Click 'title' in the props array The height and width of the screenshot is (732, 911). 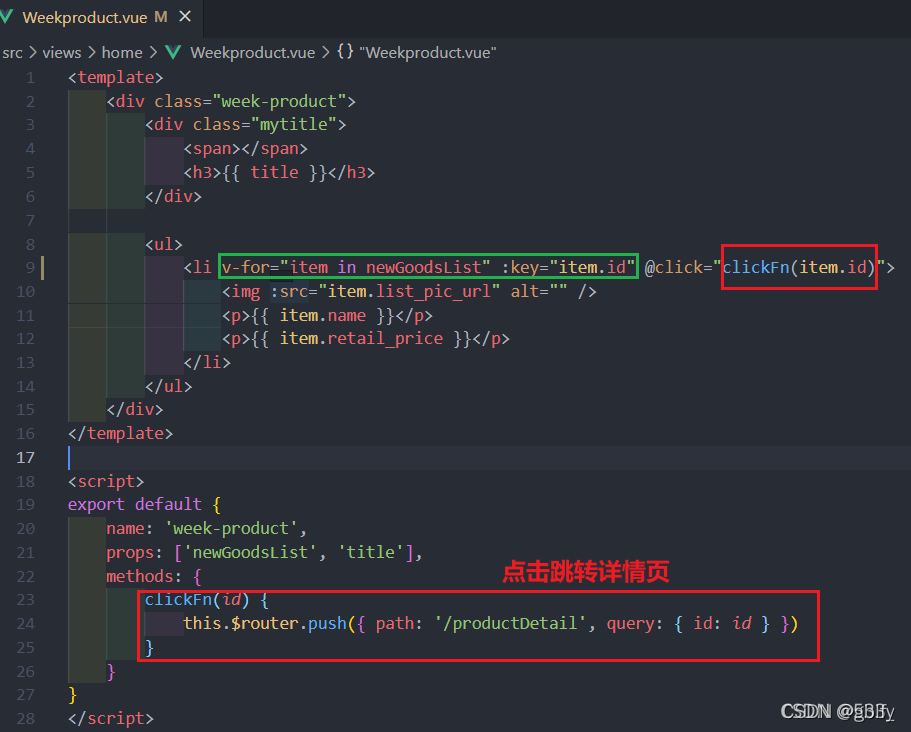[x=371, y=553]
